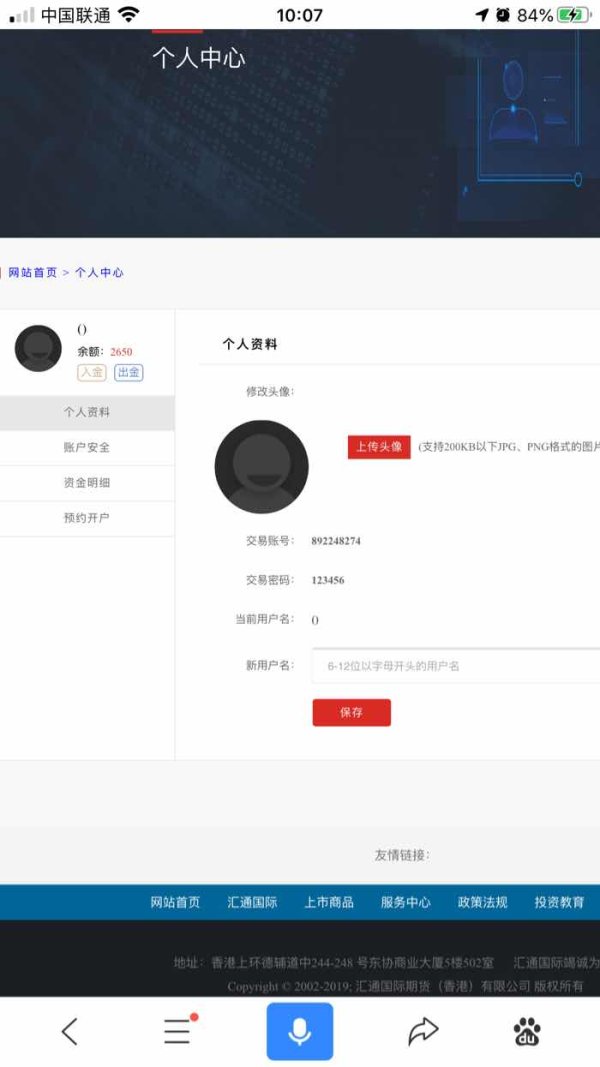The image size is (600, 1067).
Task: Click 服务中心 in the footer navigation
Action: coord(405,903)
